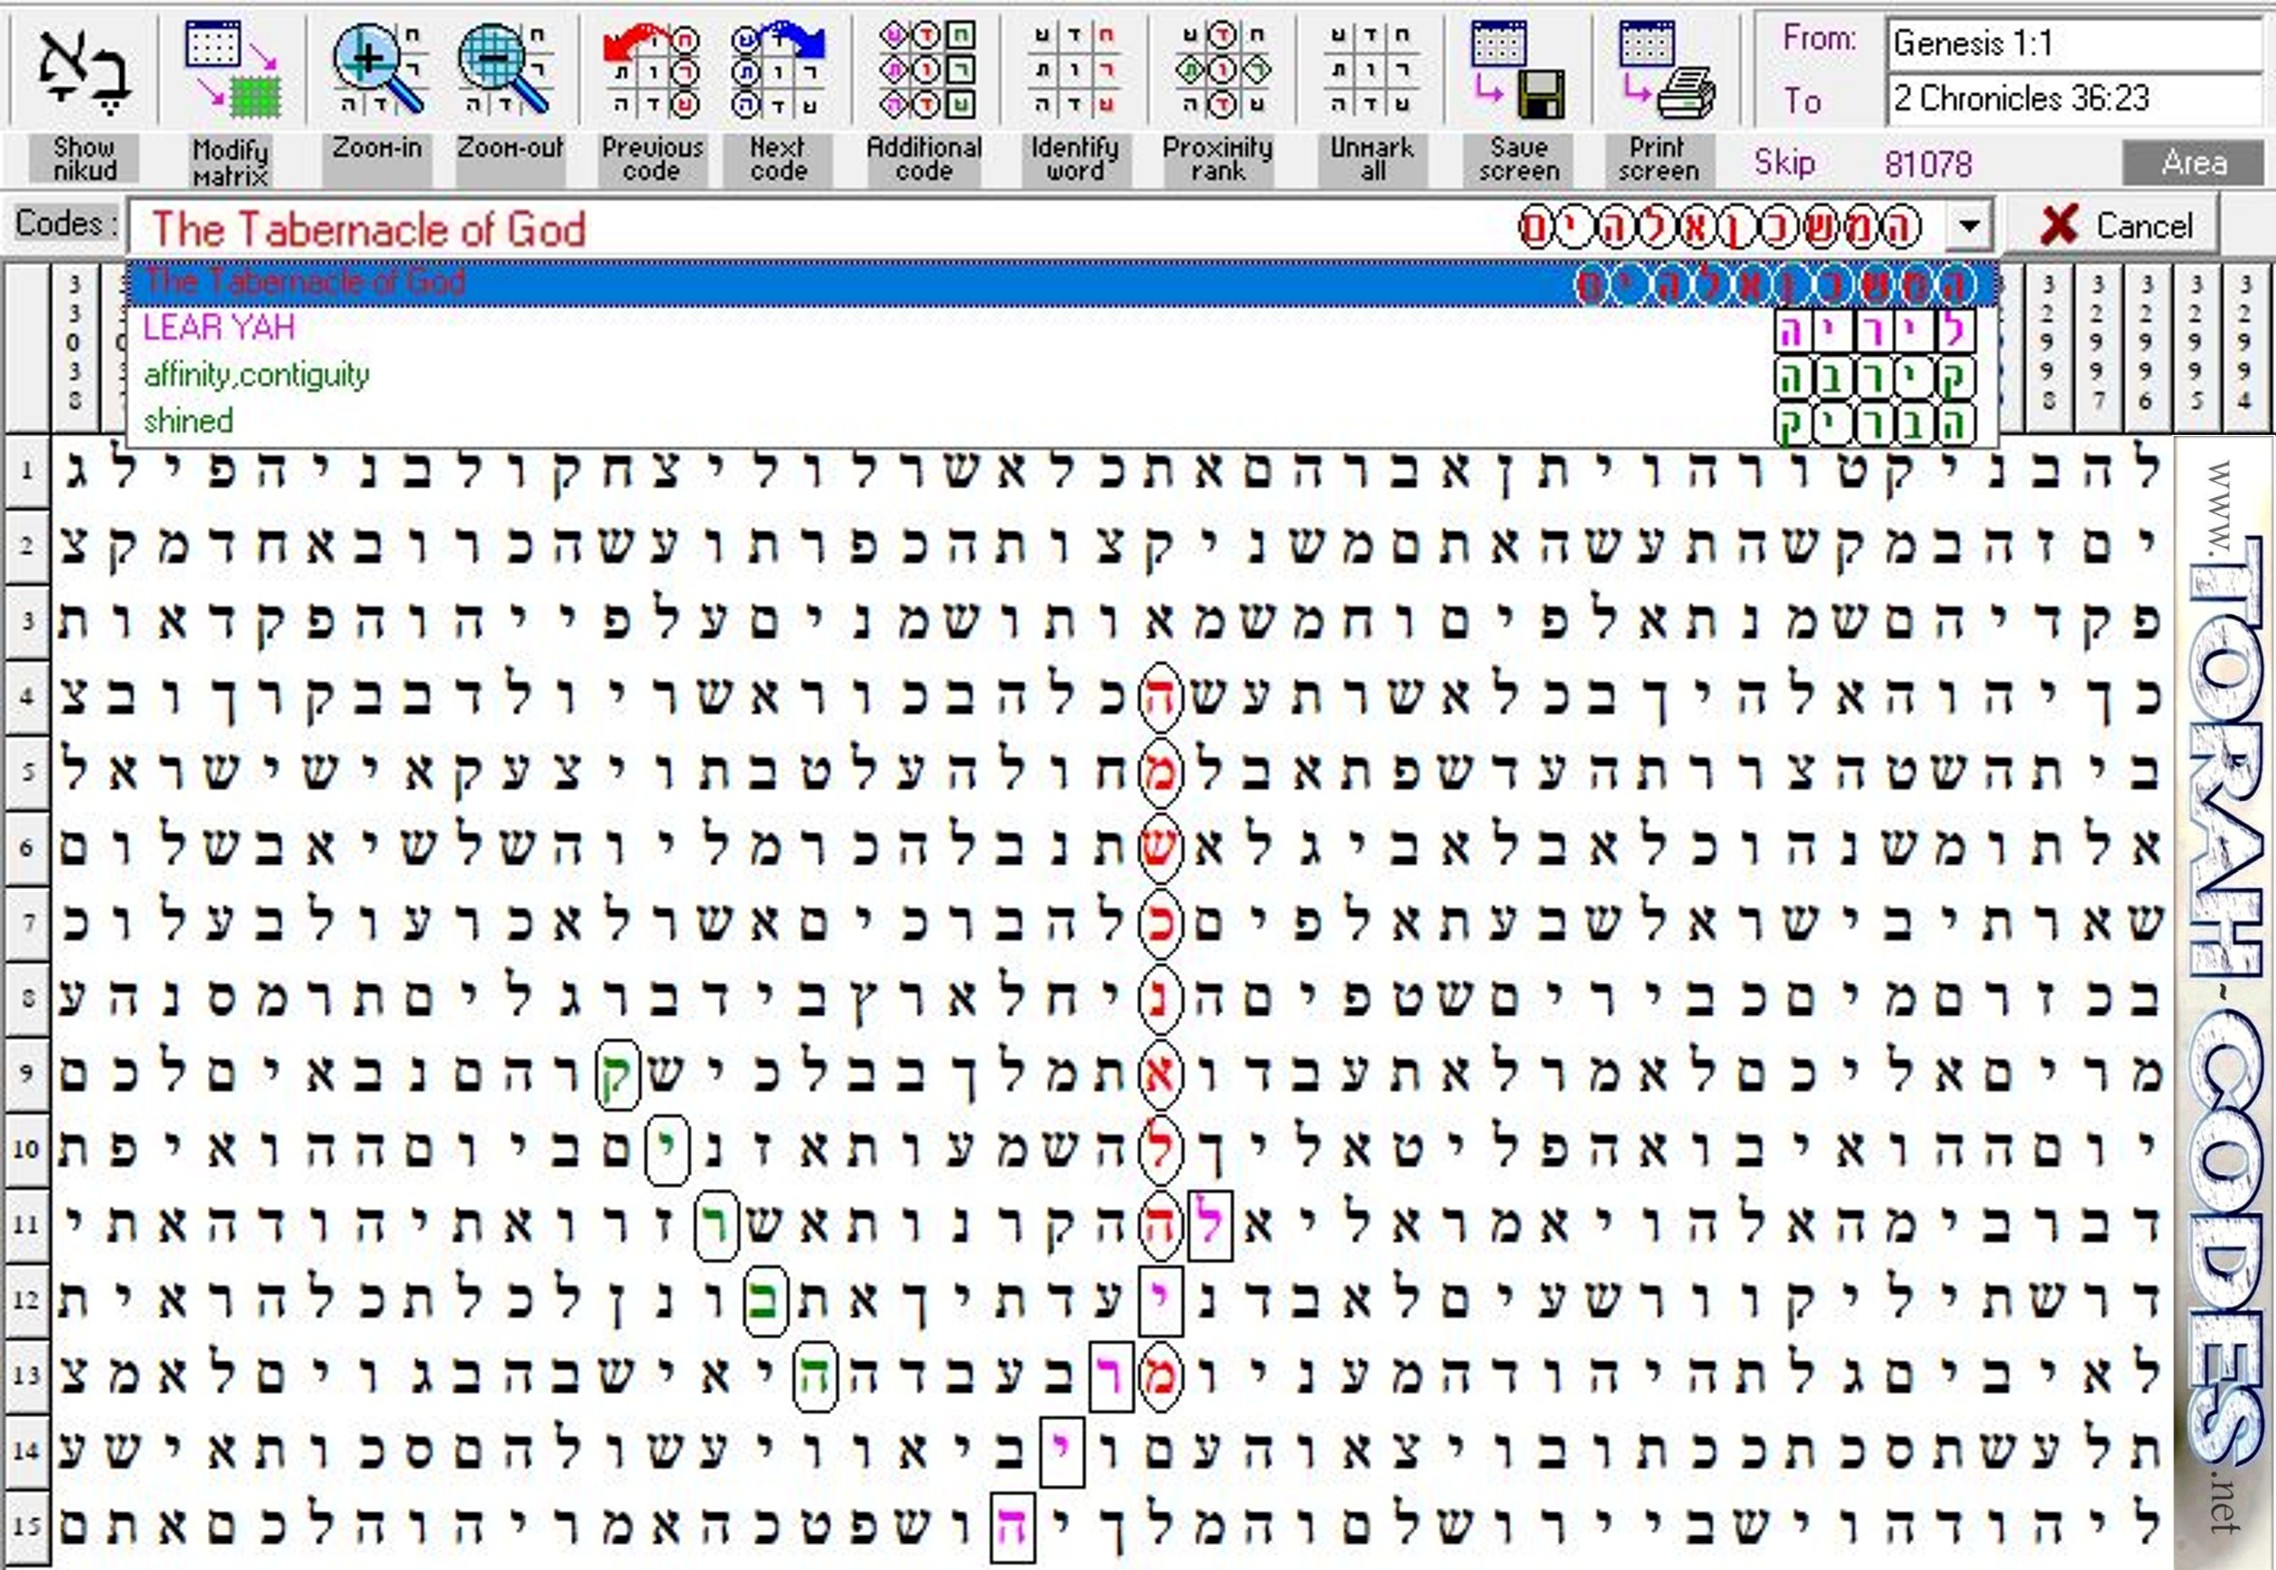Go to the Previous code
This screenshot has width=2276, height=1570.
pyautogui.click(x=651, y=70)
